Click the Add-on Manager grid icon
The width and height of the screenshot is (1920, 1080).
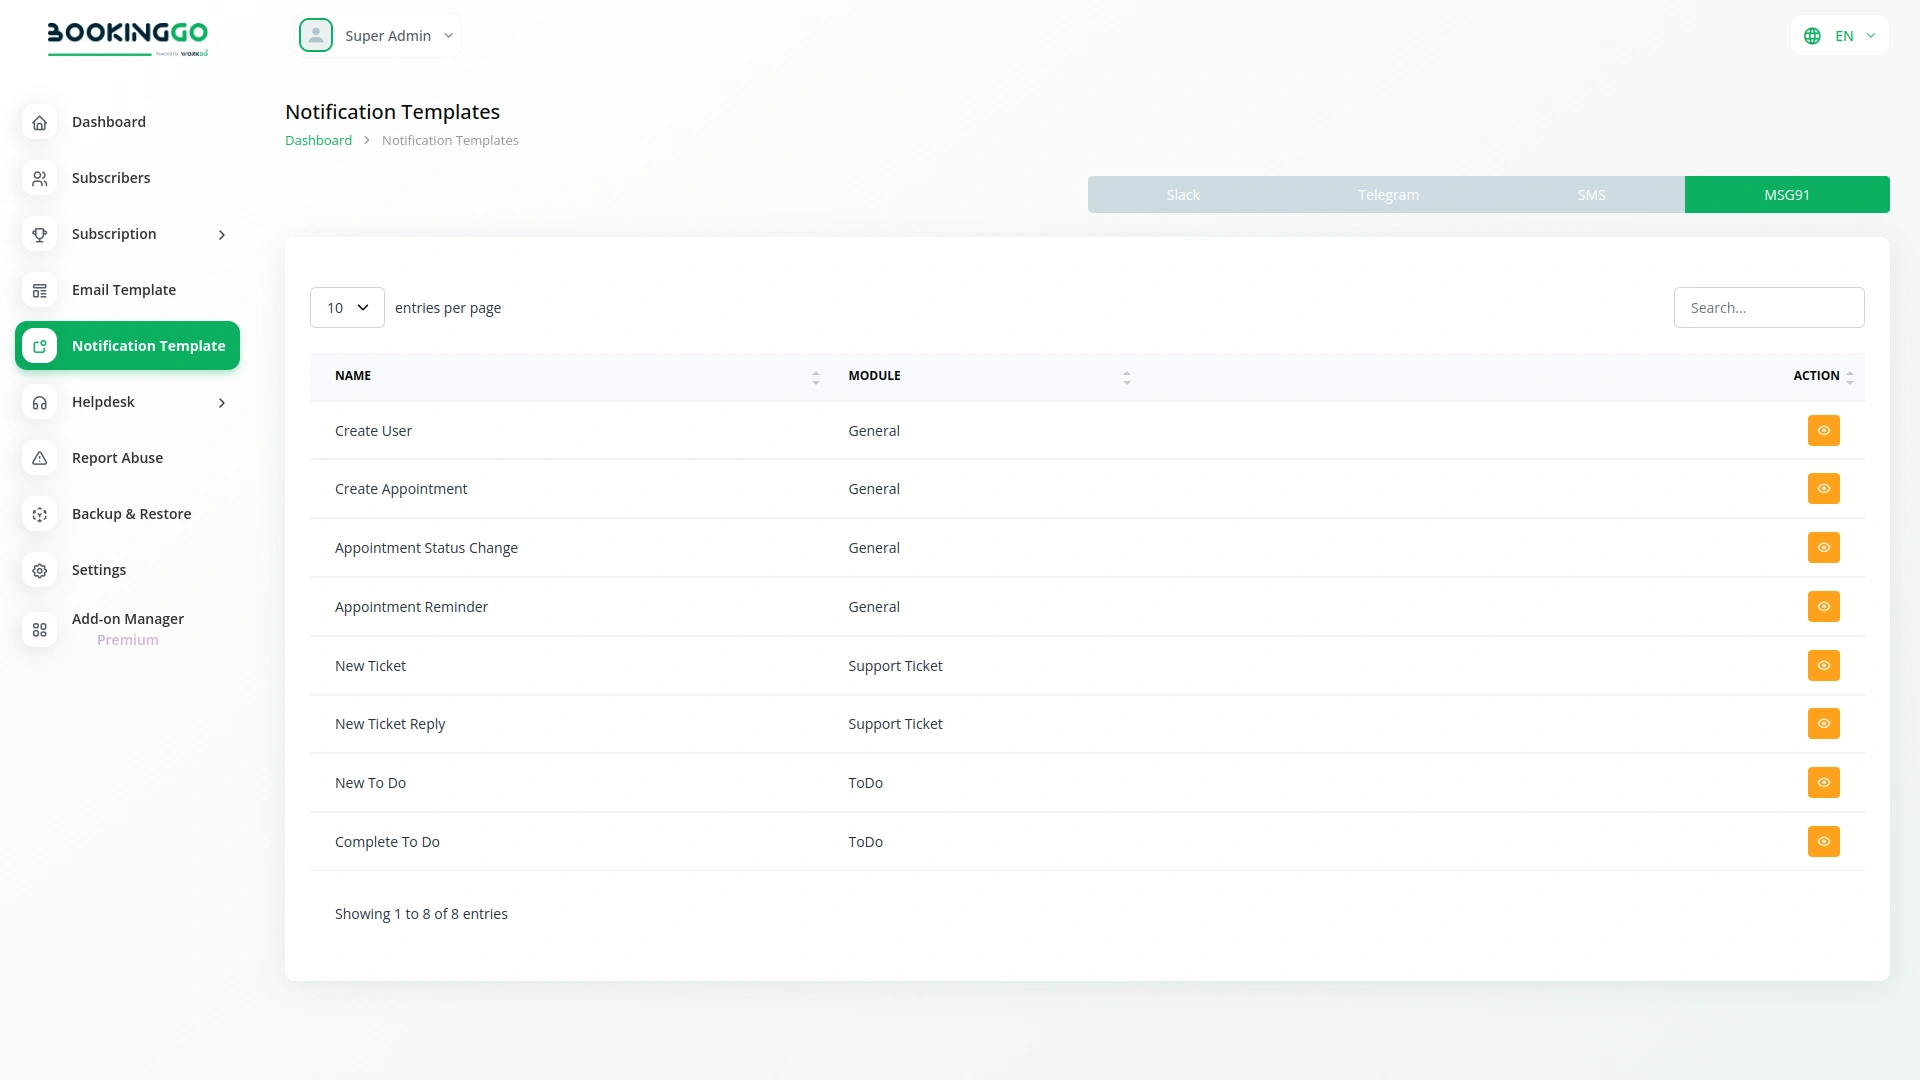click(x=39, y=629)
